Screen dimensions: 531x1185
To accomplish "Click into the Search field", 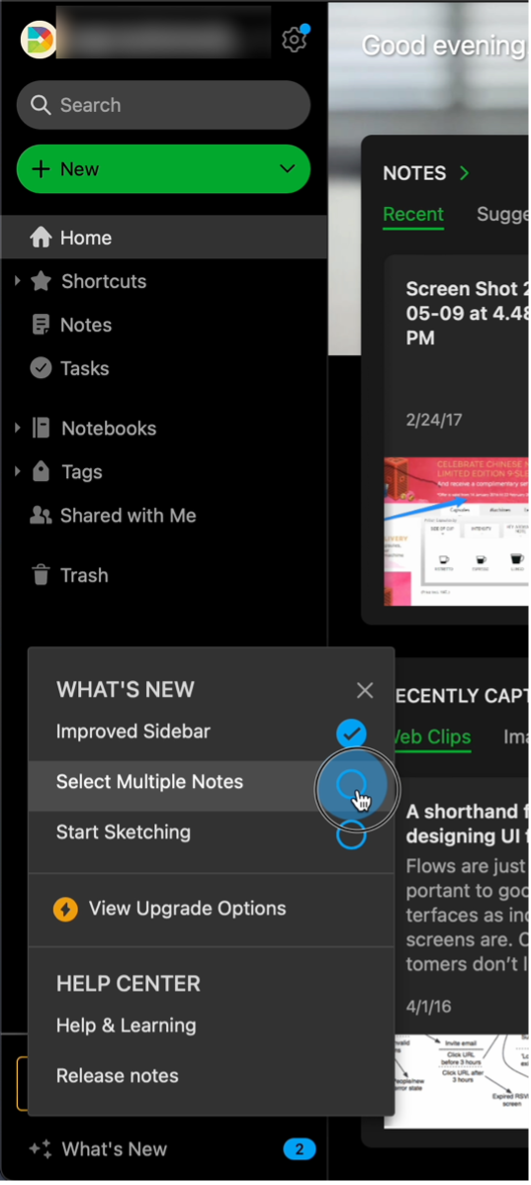I will pos(163,105).
